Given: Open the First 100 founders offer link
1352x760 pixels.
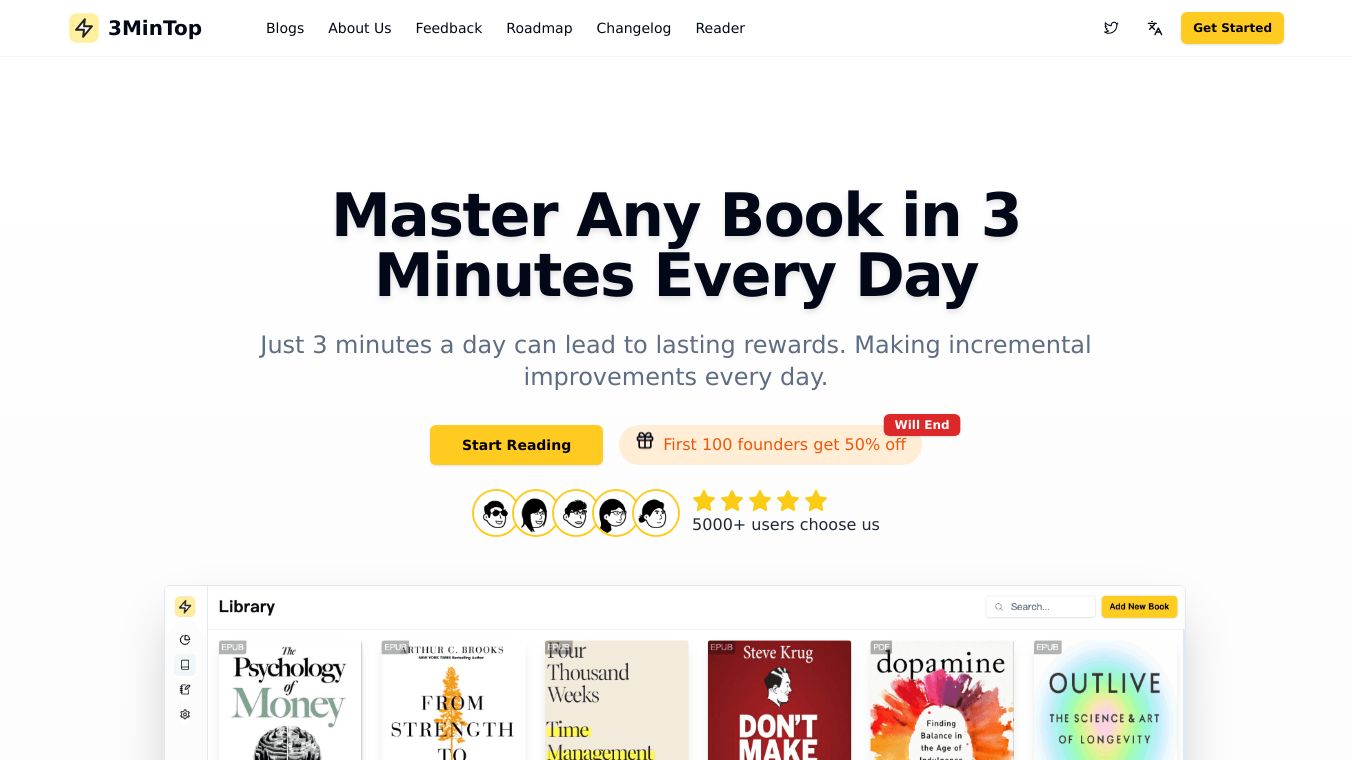Looking at the screenshot, I should point(770,445).
